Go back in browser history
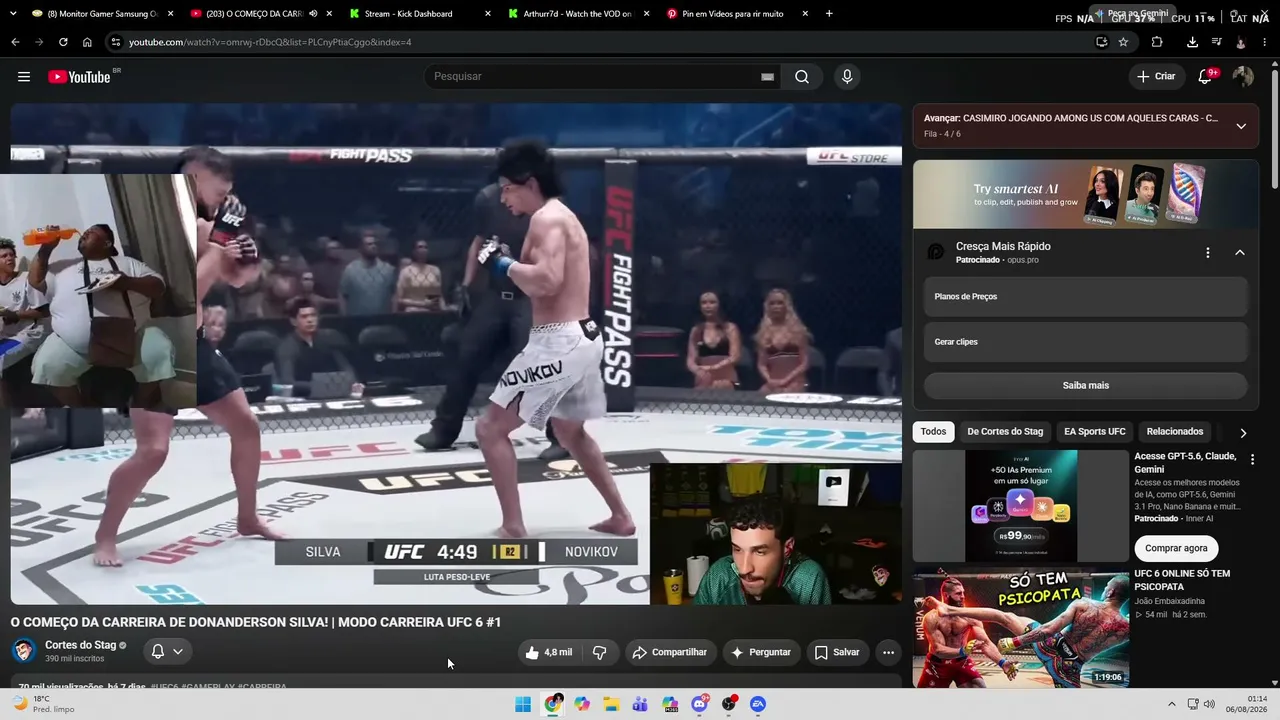The width and height of the screenshot is (1280, 720). (x=15, y=42)
